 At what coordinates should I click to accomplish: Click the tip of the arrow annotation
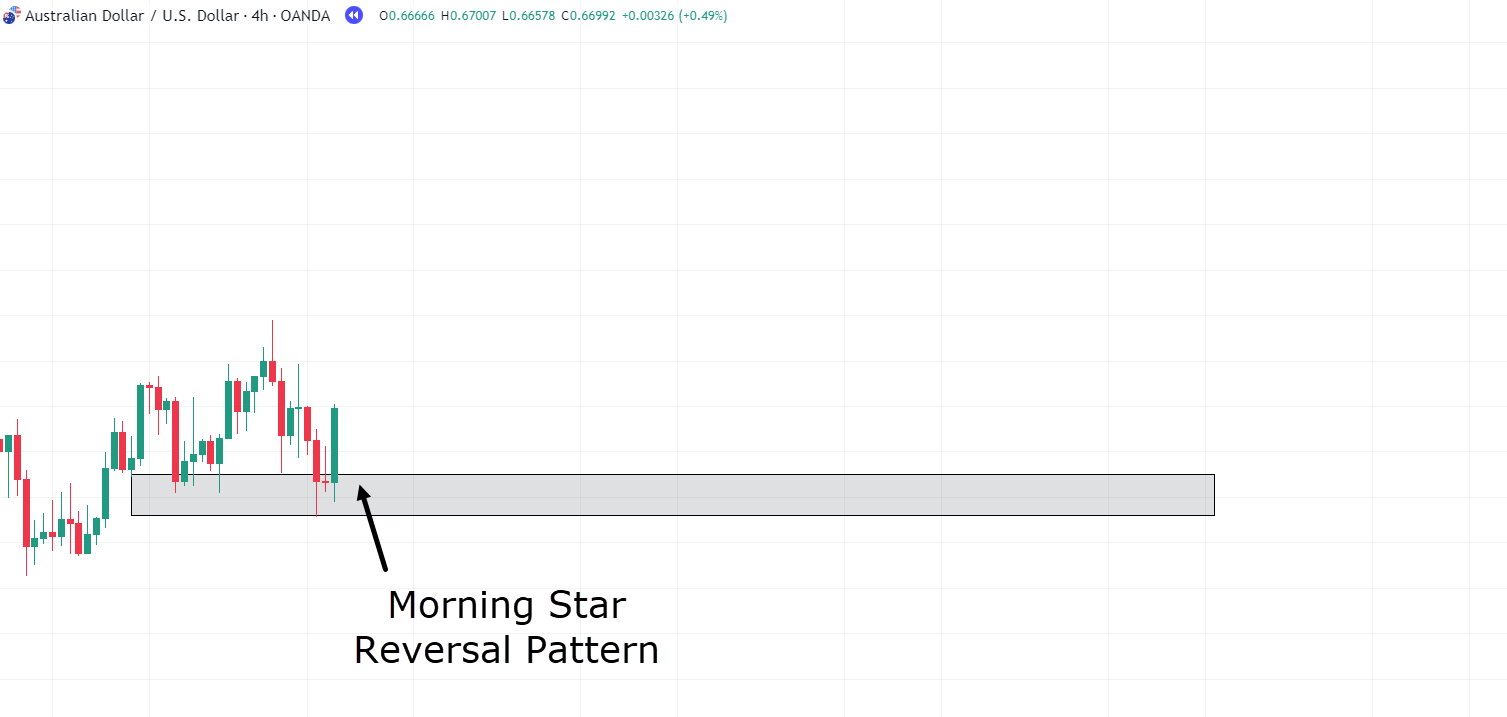tap(361, 488)
